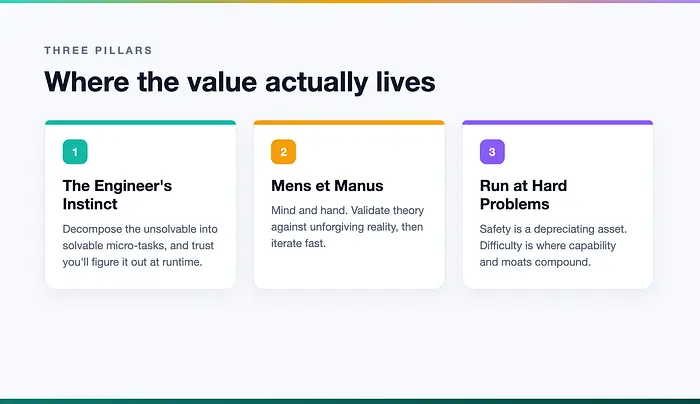The image size is (700, 404).
Task: Click the THREE PILLARS label
Action: [98, 50]
